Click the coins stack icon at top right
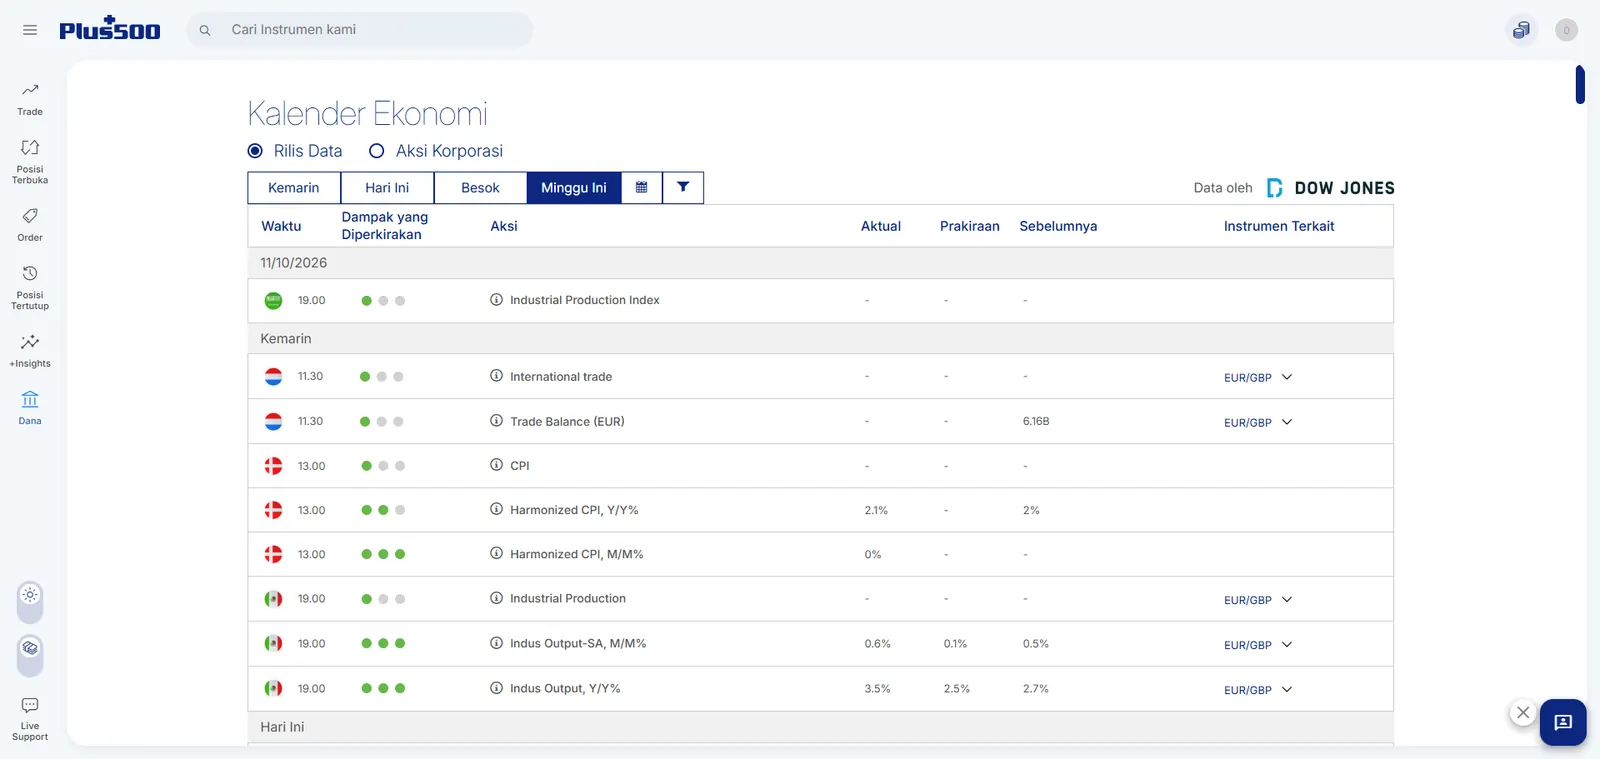 pyautogui.click(x=1521, y=30)
